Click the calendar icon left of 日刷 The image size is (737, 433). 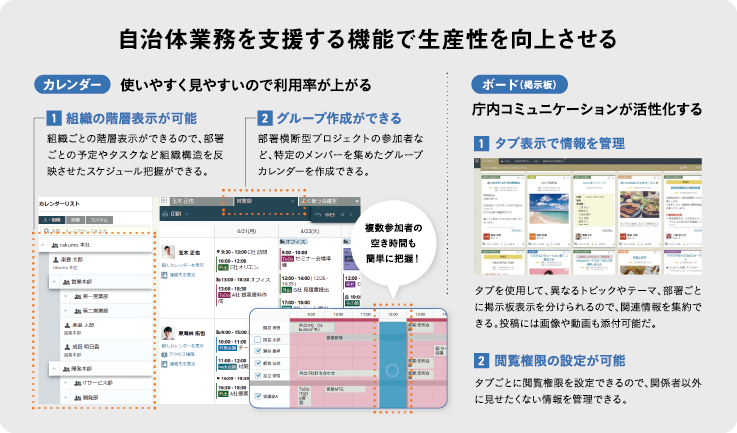pyautogui.click(x=165, y=214)
